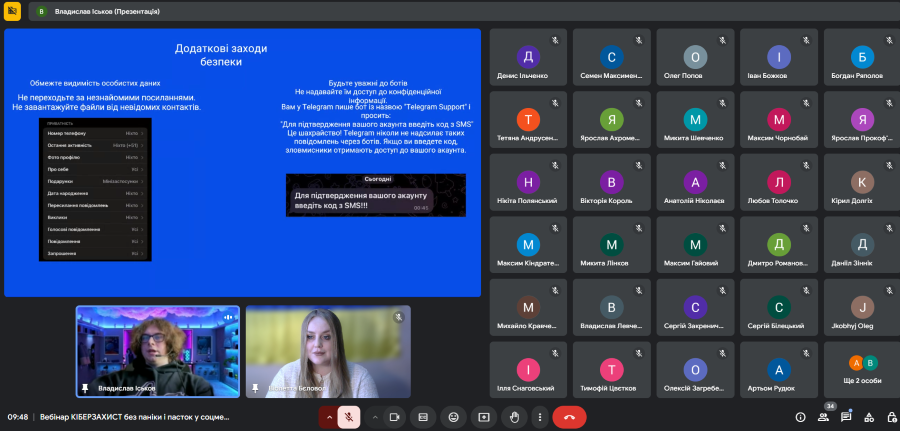Raise your hand in the meeting

[514, 417]
